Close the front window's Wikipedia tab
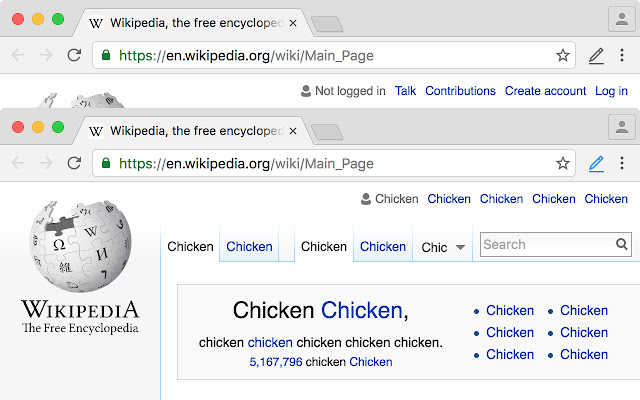This screenshot has height=400, width=640. (293, 130)
